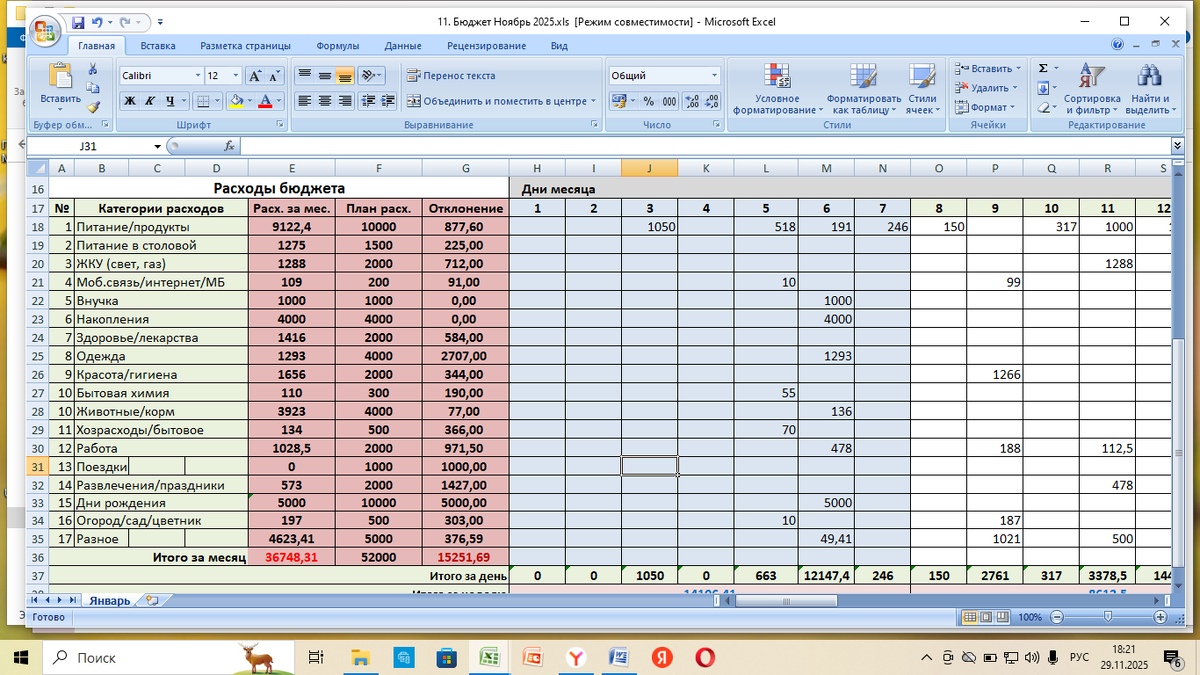Expand Найти и выделить menu
This screenshot has width=1200, height=675.
[x=1150, y=90]
